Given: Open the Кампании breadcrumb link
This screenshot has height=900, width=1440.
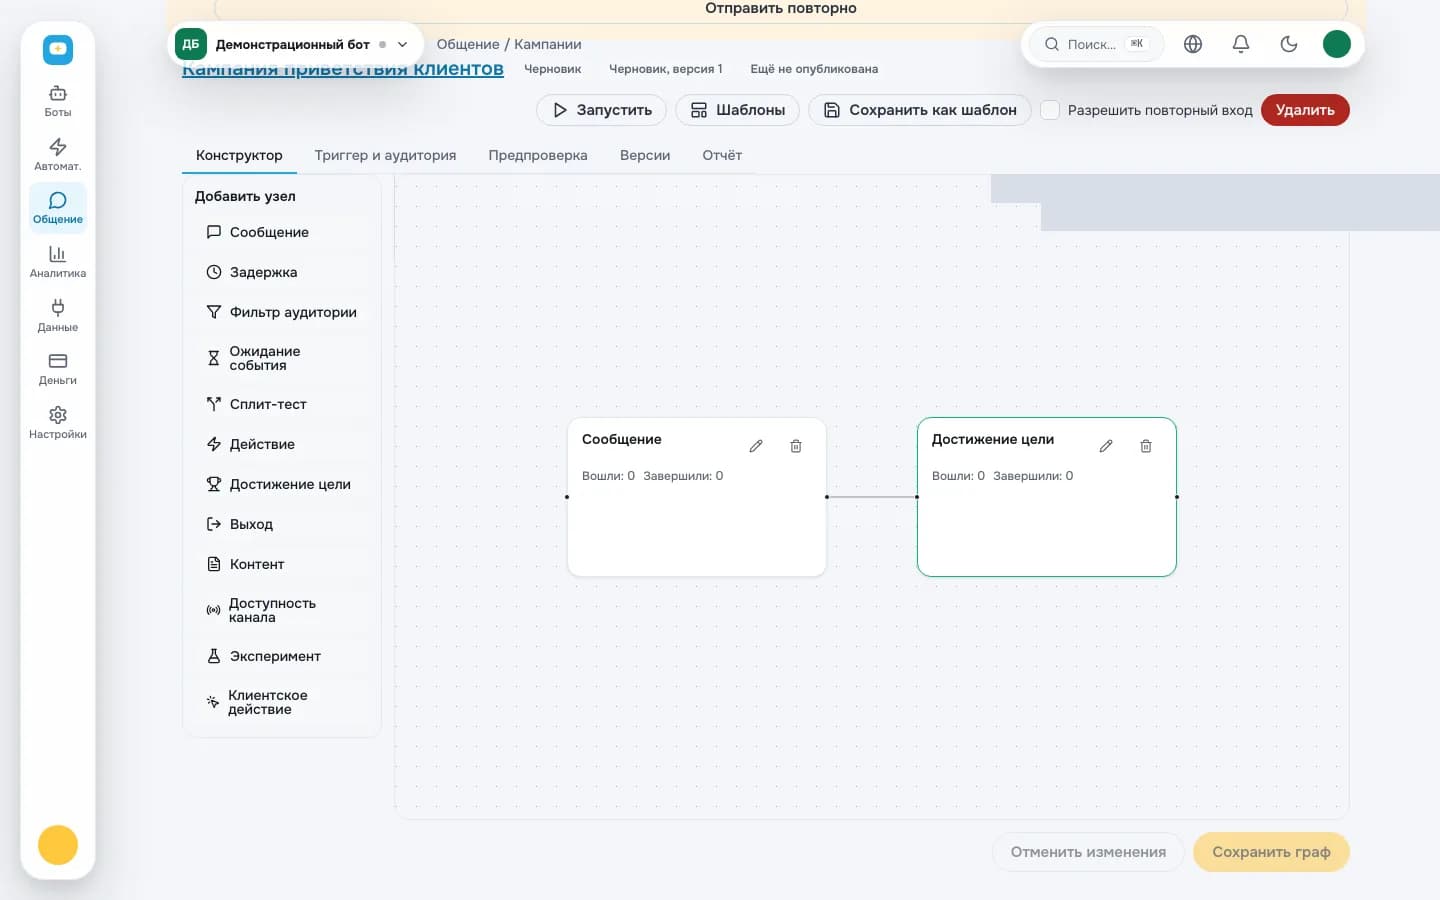Looking at the screenshot, I should point(548,44).
